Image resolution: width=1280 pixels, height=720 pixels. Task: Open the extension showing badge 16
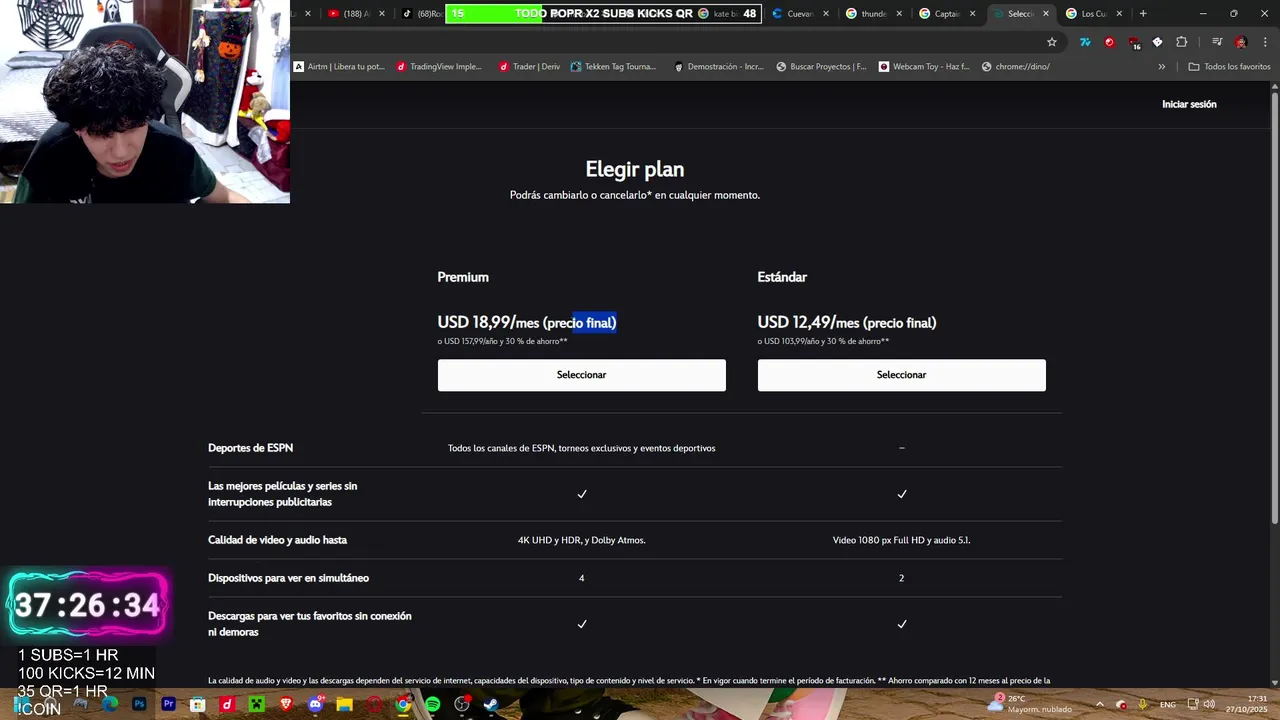click(x=1134, y=43)
